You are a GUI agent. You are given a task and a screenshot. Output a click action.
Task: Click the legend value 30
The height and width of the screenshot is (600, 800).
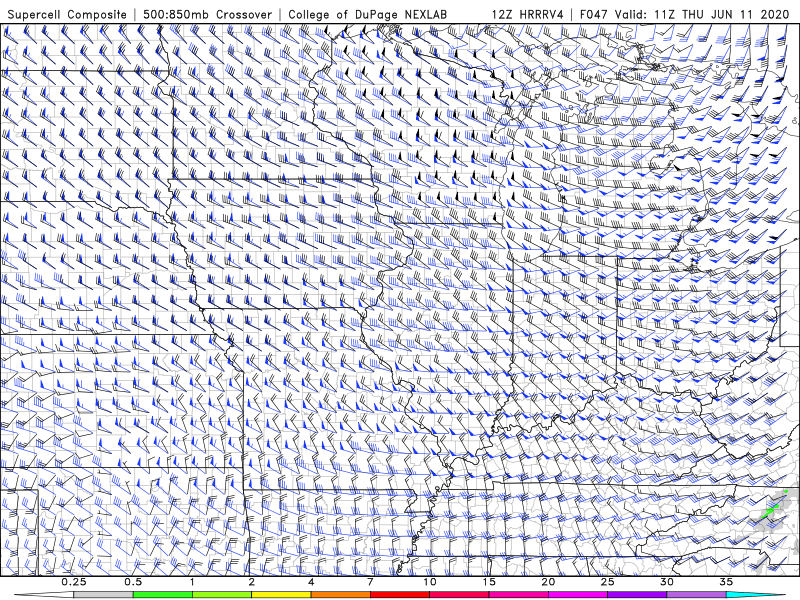pos(666,582)
